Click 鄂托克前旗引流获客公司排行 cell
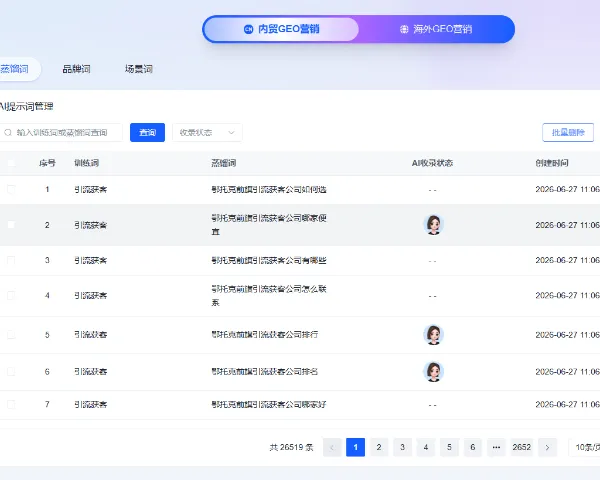This screenshot has height=480, width=600. [265, 335]
